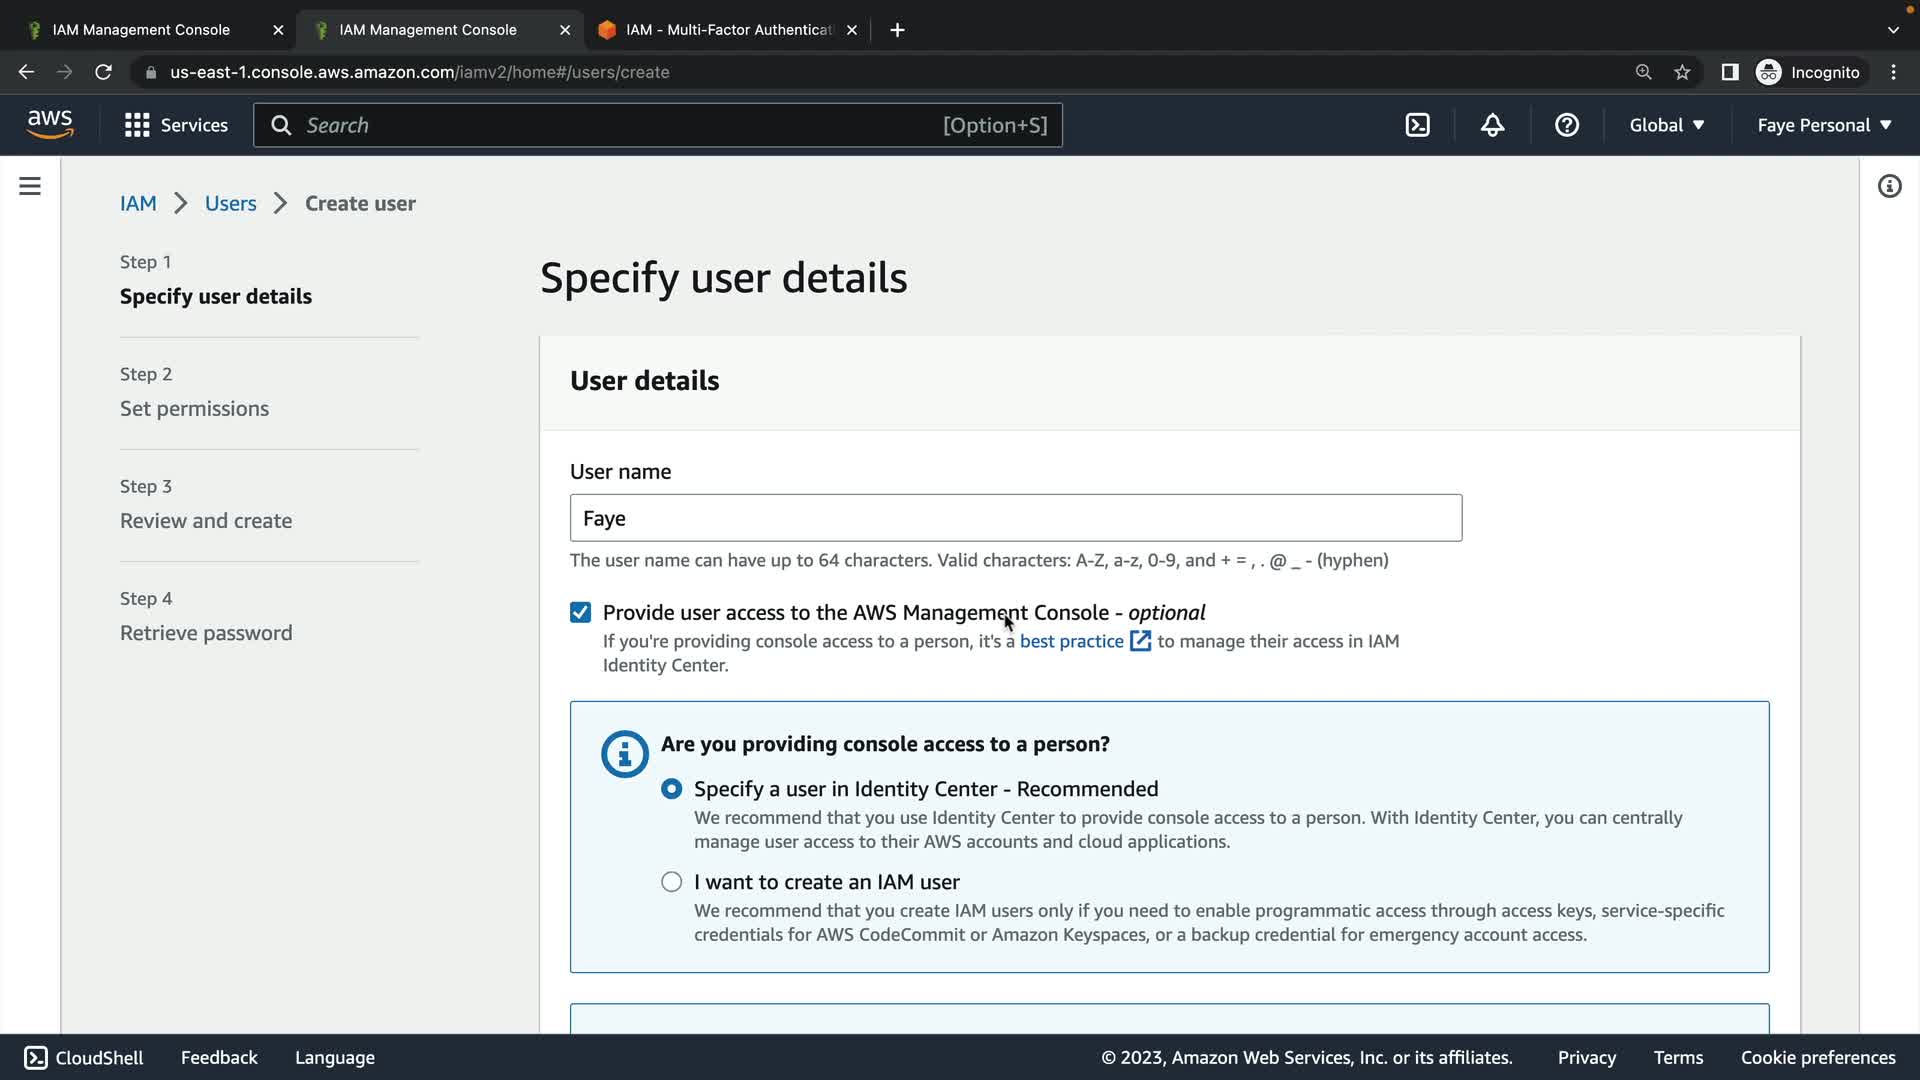Open CloudShell from the top navigation bar
The image size is (1920, 1080).
tap(1417, 125)
